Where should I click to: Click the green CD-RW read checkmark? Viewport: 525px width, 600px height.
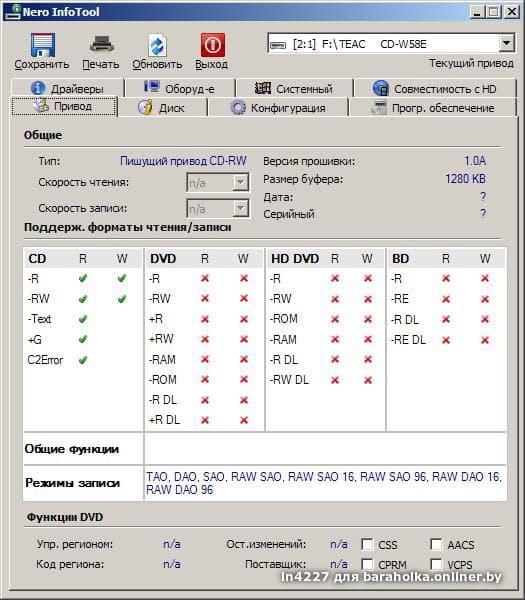[x=83, y=299]
